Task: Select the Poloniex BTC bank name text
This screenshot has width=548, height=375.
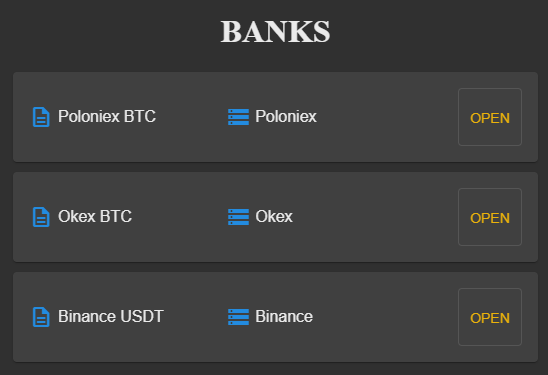Action: [x=107, y=116]
